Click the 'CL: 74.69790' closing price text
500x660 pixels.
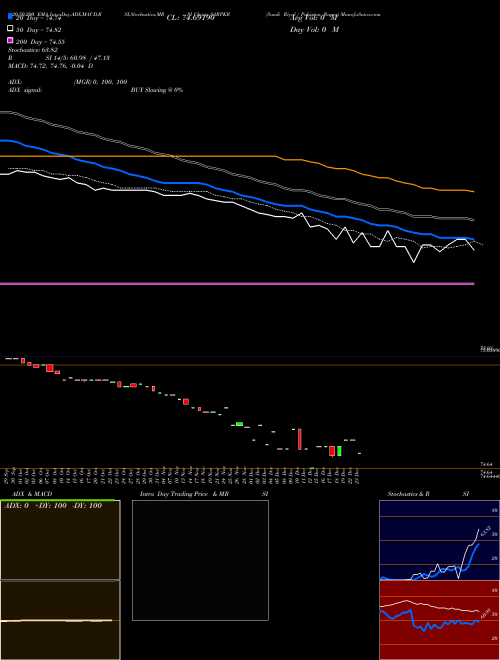coord(191,18)
